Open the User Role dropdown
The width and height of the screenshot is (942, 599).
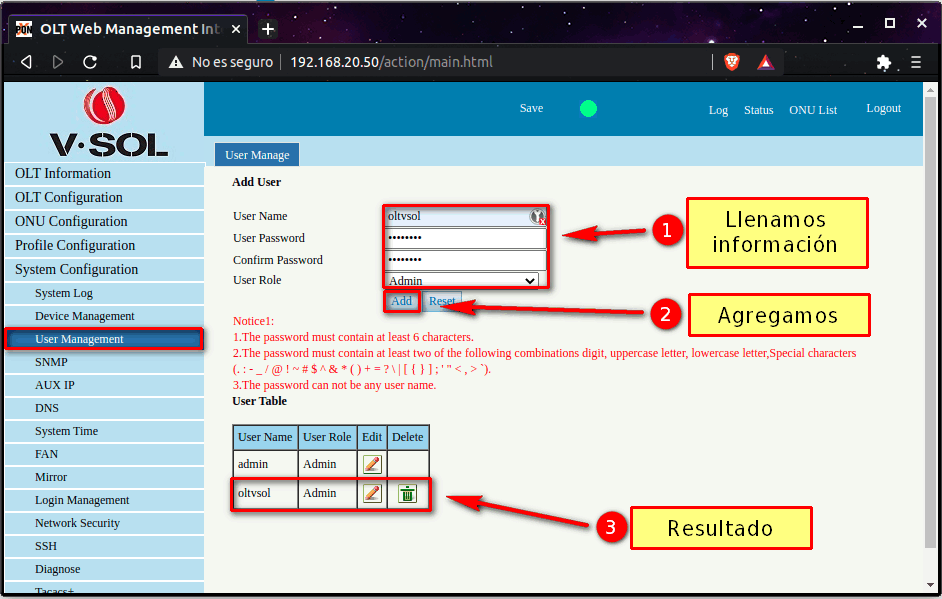click(x=463, y=281)
